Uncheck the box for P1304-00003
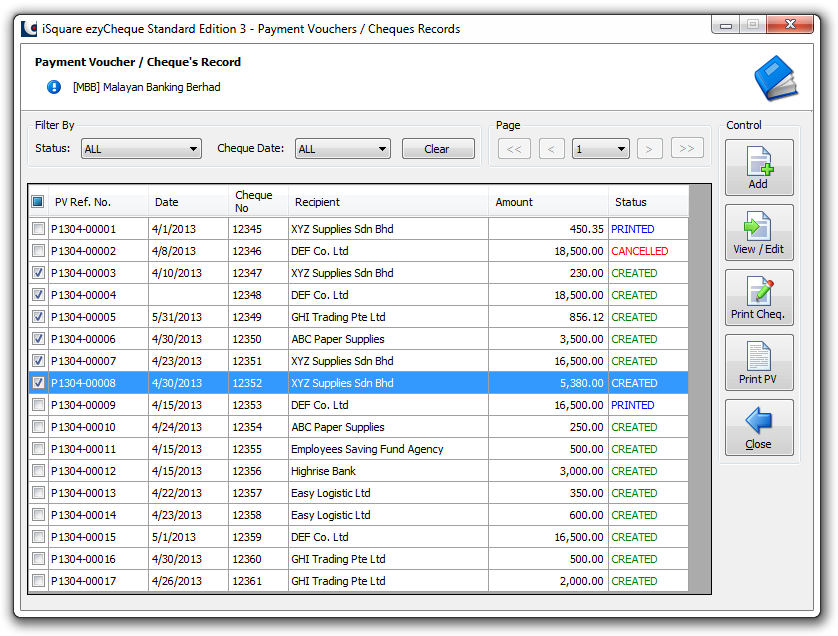The image size is (838, 636). [x=38, y=273]
